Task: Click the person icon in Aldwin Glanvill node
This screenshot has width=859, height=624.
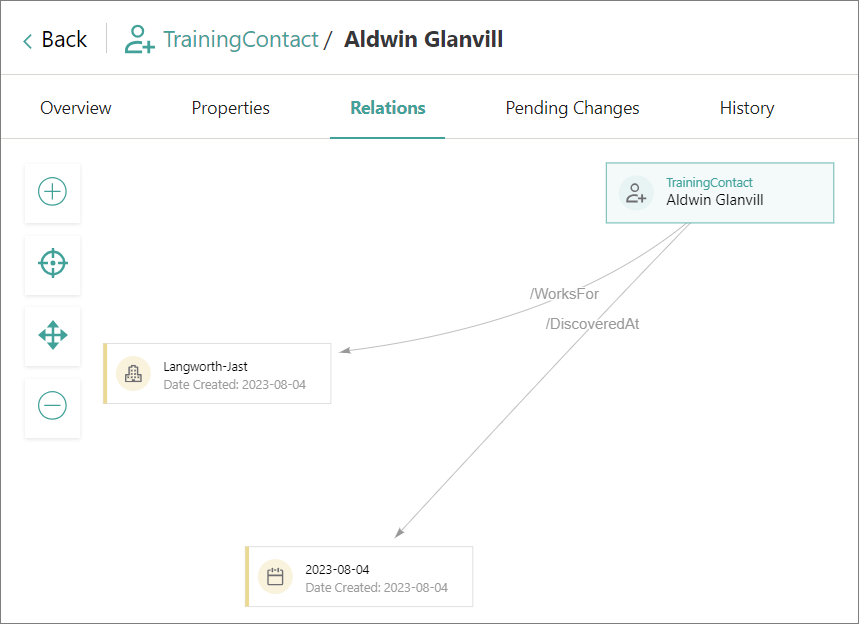Action: (x=636, y=192)
